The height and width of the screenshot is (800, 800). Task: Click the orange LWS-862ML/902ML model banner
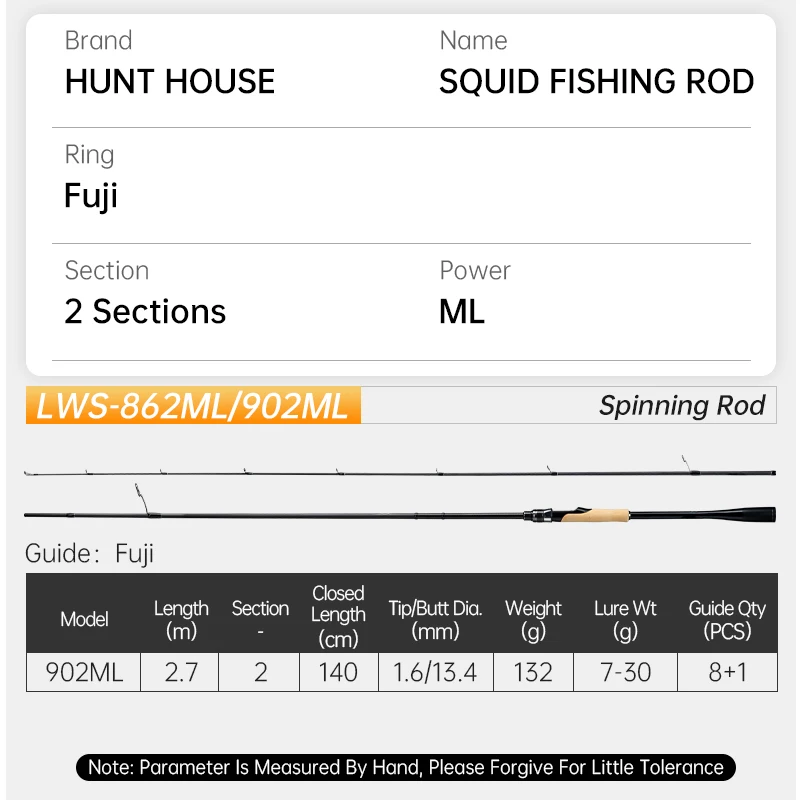[x=192, y=406]
